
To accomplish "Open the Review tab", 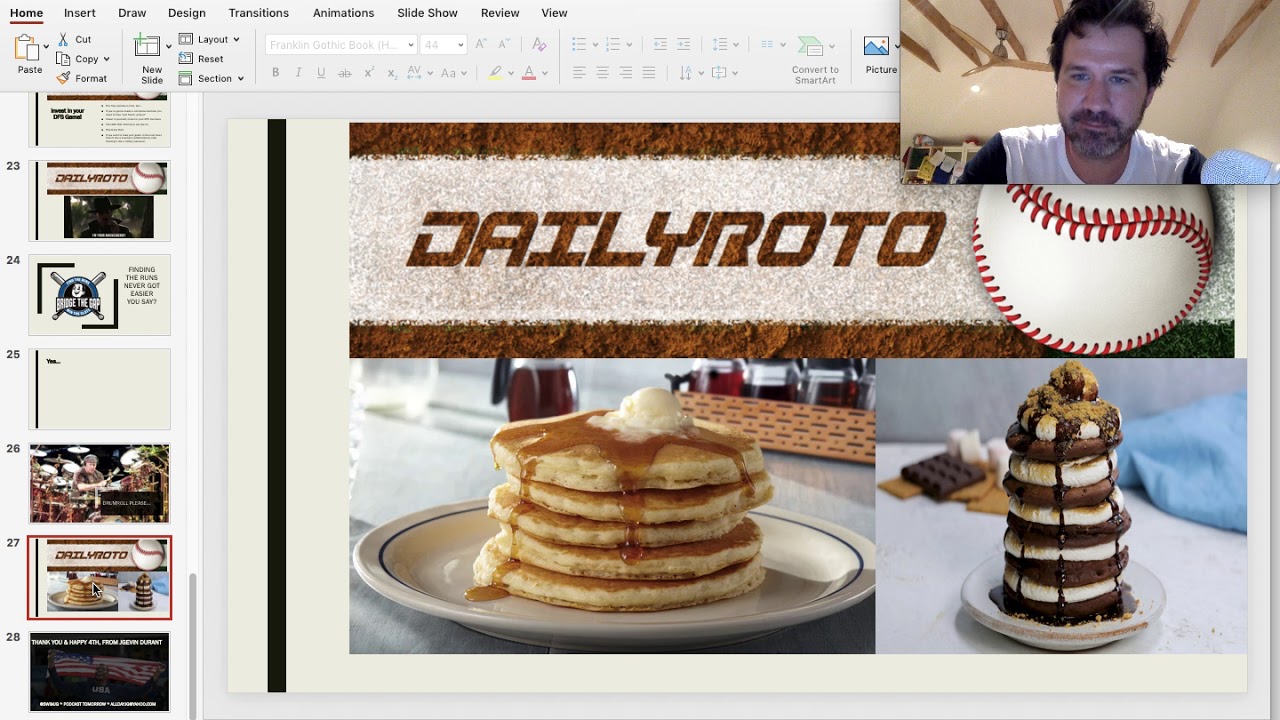I will 500,13.
